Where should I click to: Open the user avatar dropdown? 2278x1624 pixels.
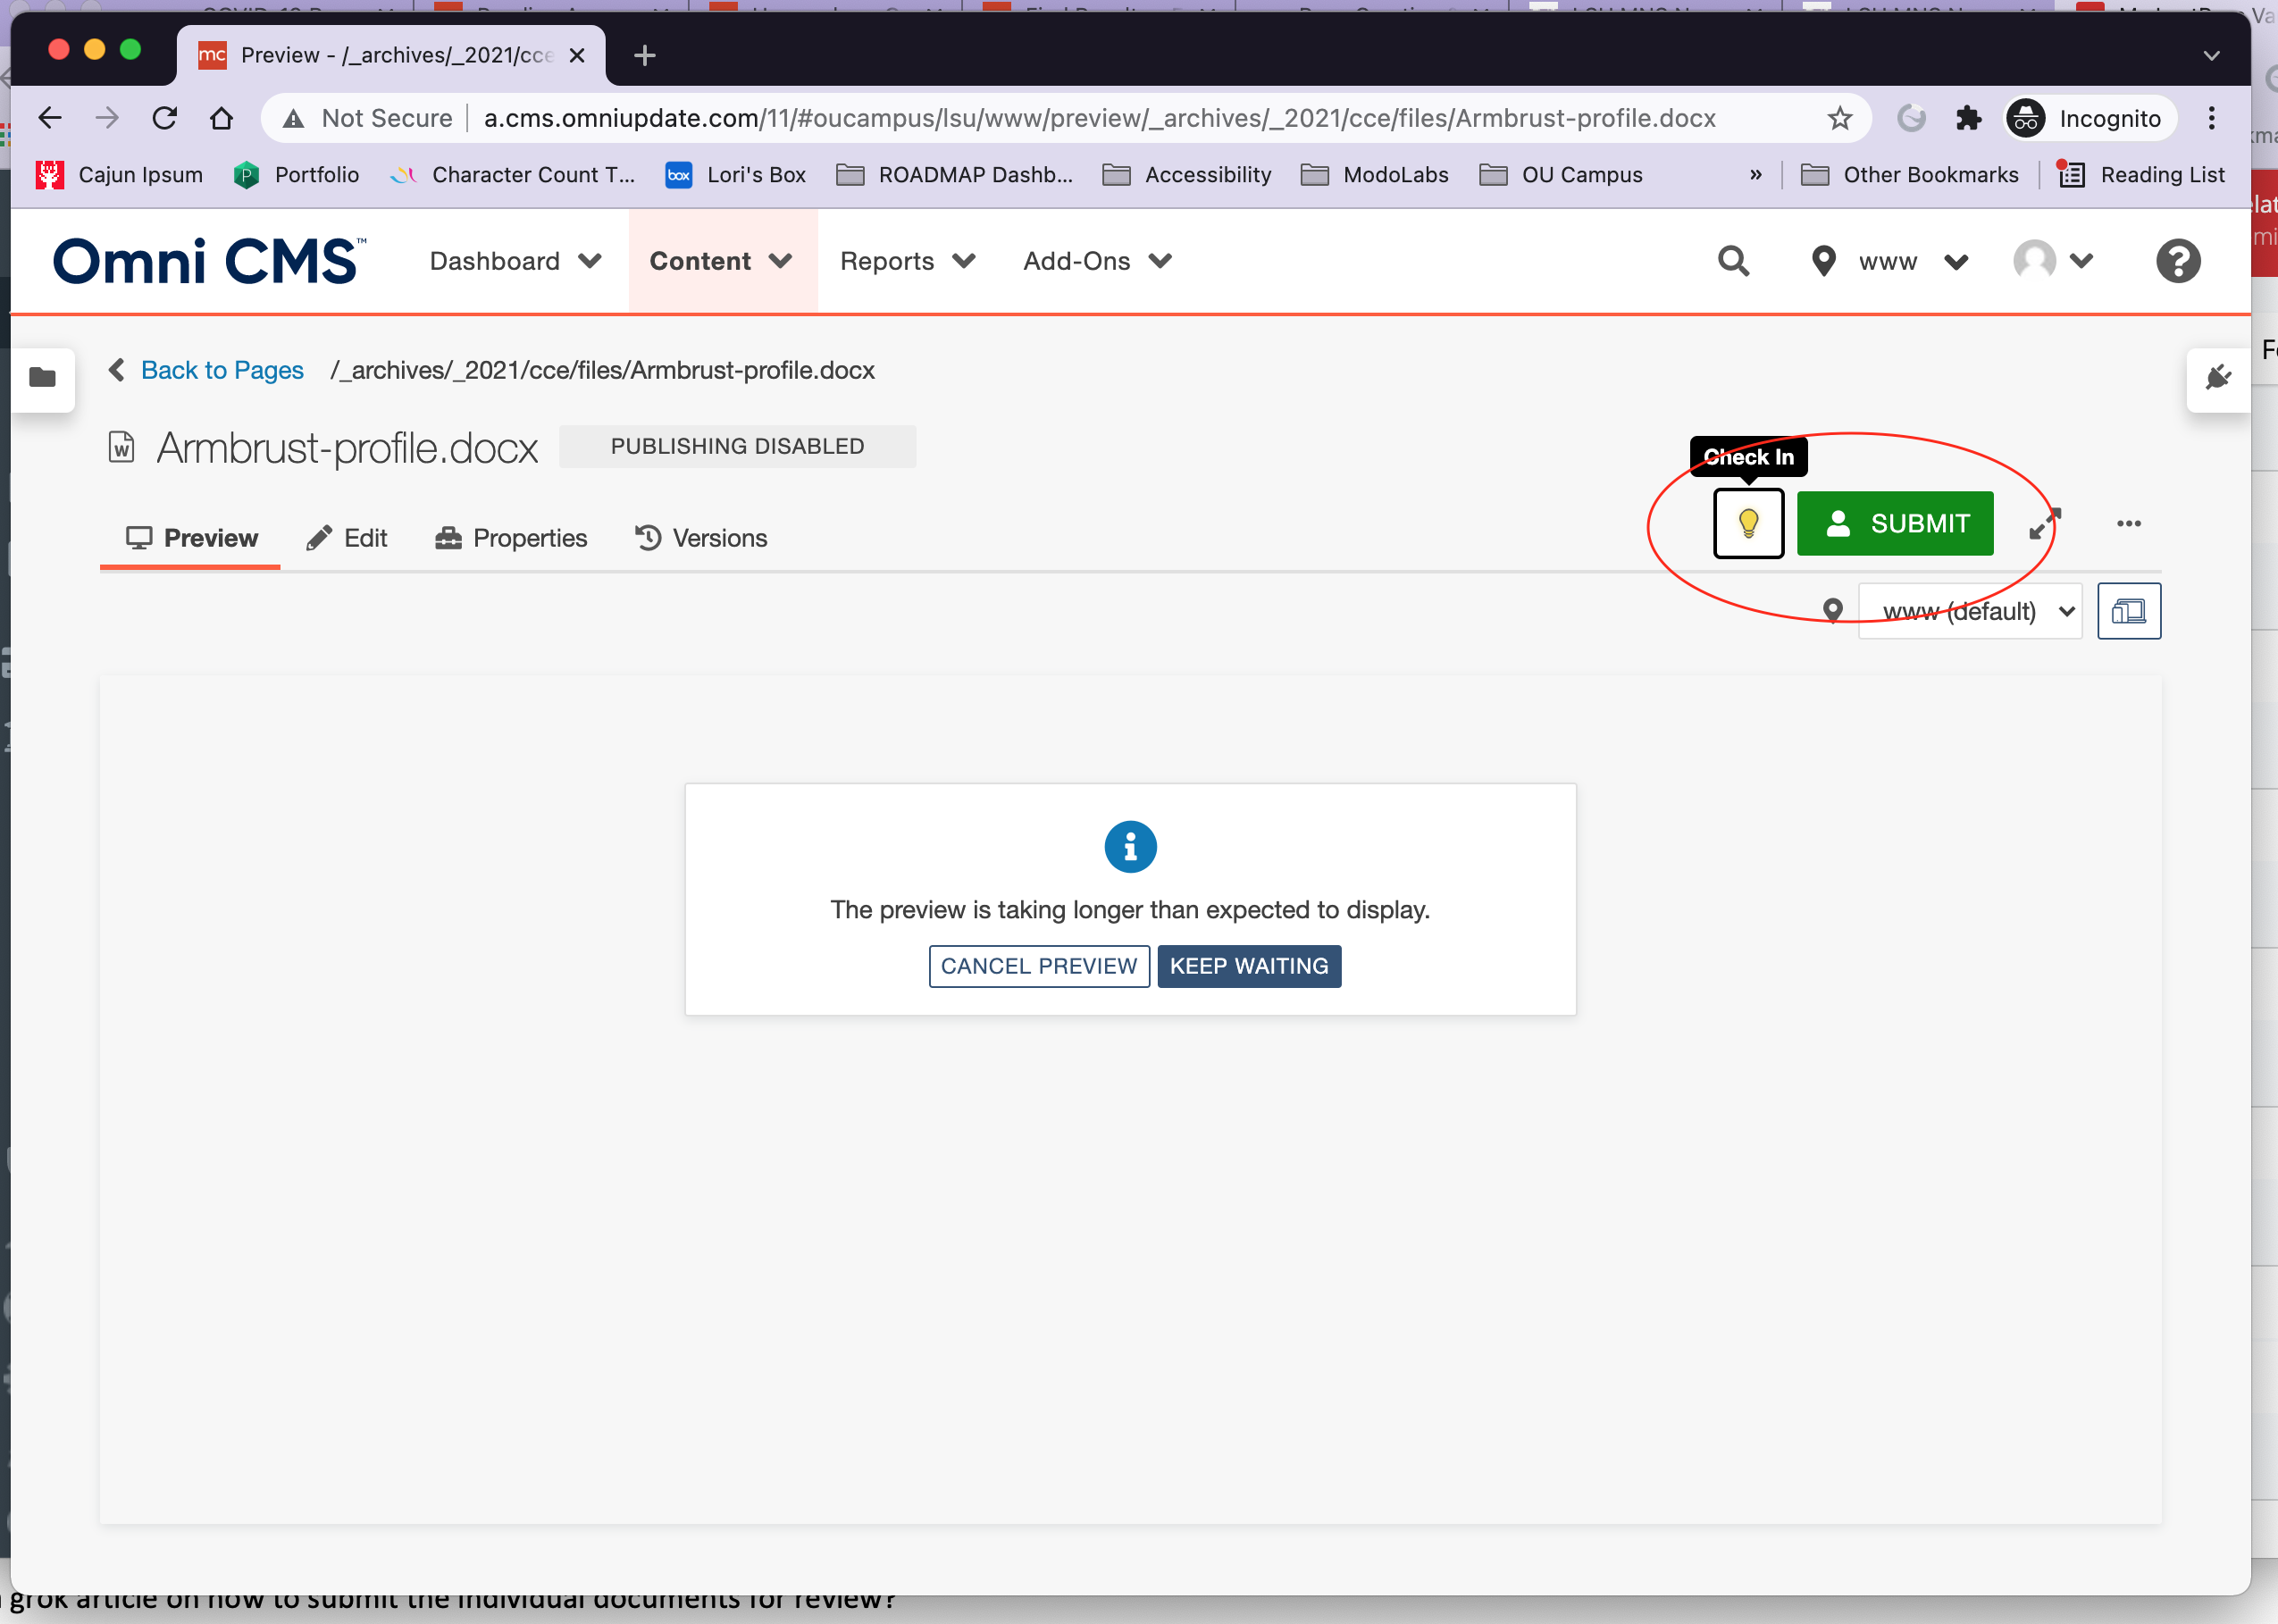[x=2053, y=261]
